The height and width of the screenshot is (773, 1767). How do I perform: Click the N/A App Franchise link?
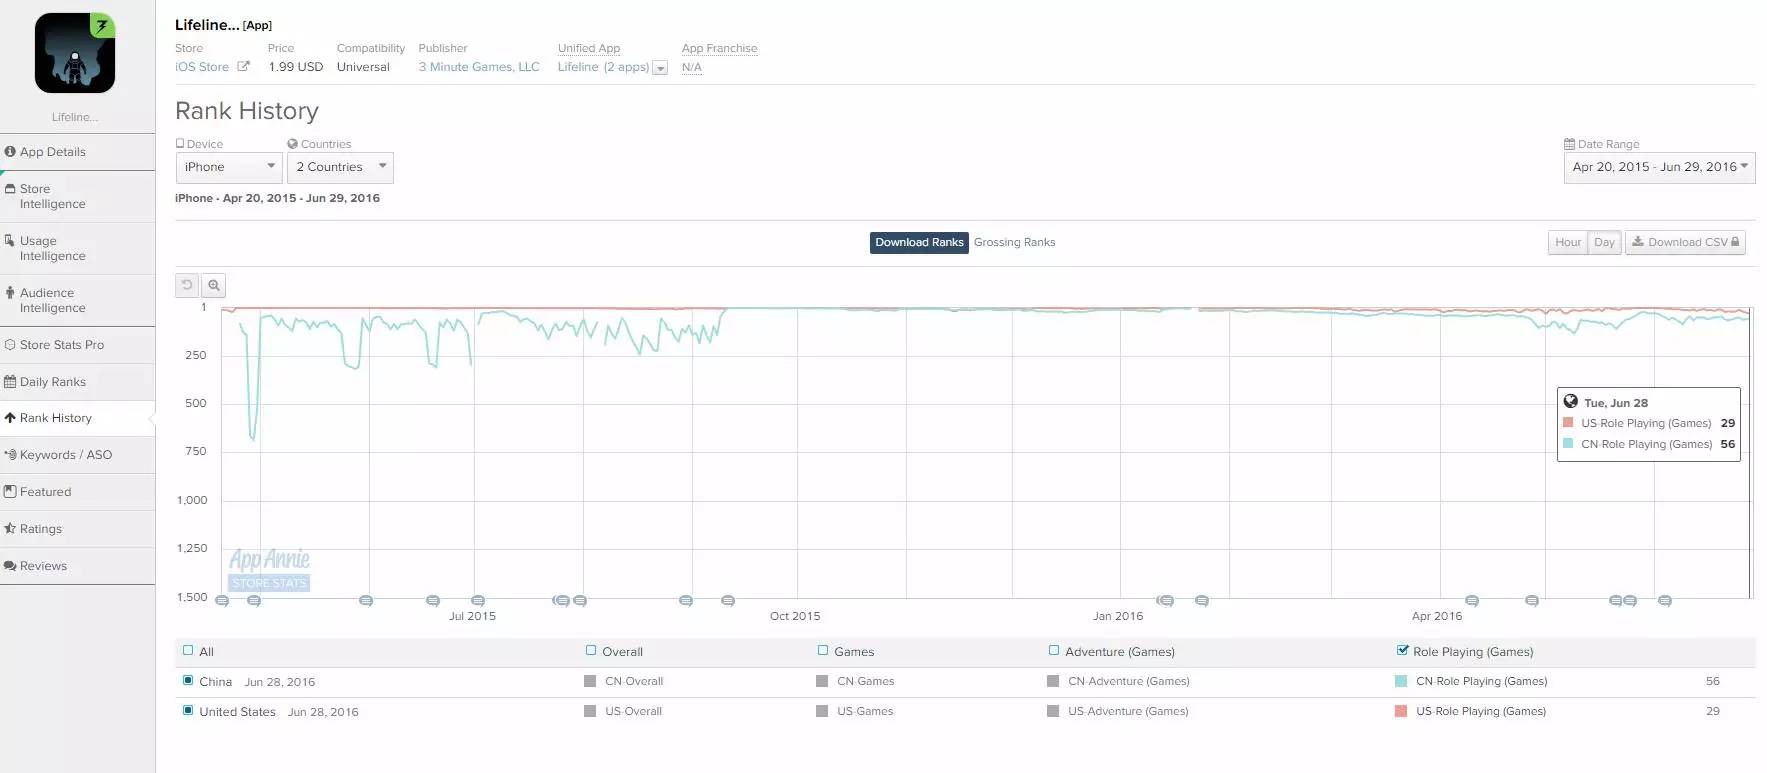[x=692, y=67]
